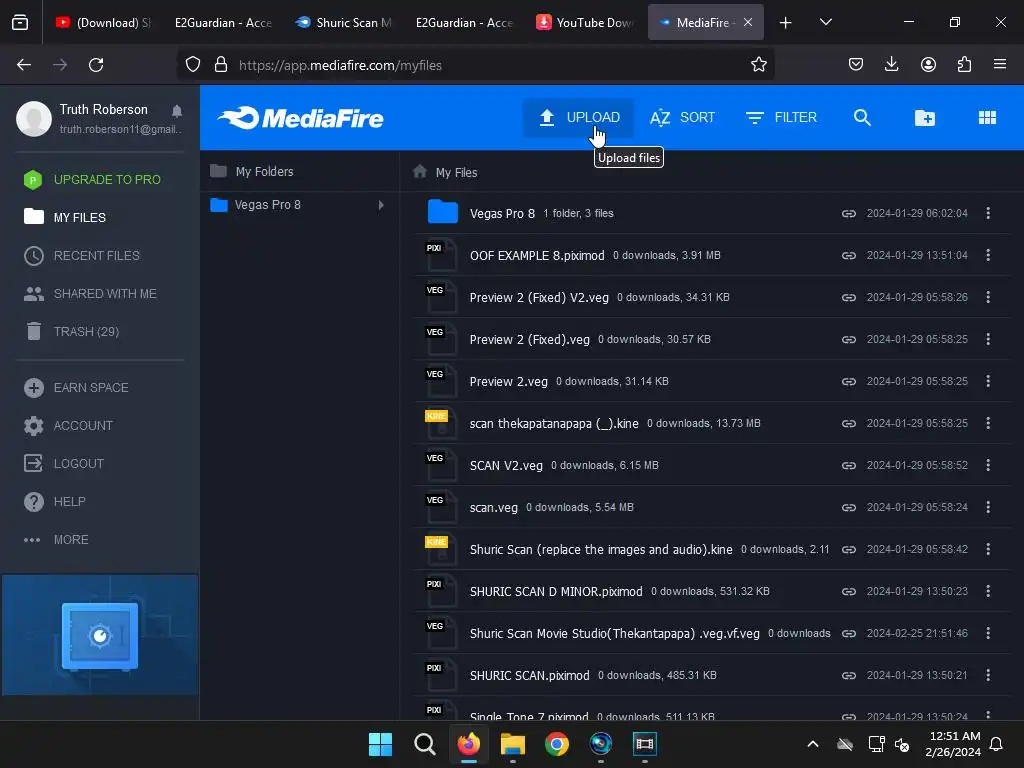Copy share link for SHURIC SCAN D MINOR.piximod

tap(848, 592)
